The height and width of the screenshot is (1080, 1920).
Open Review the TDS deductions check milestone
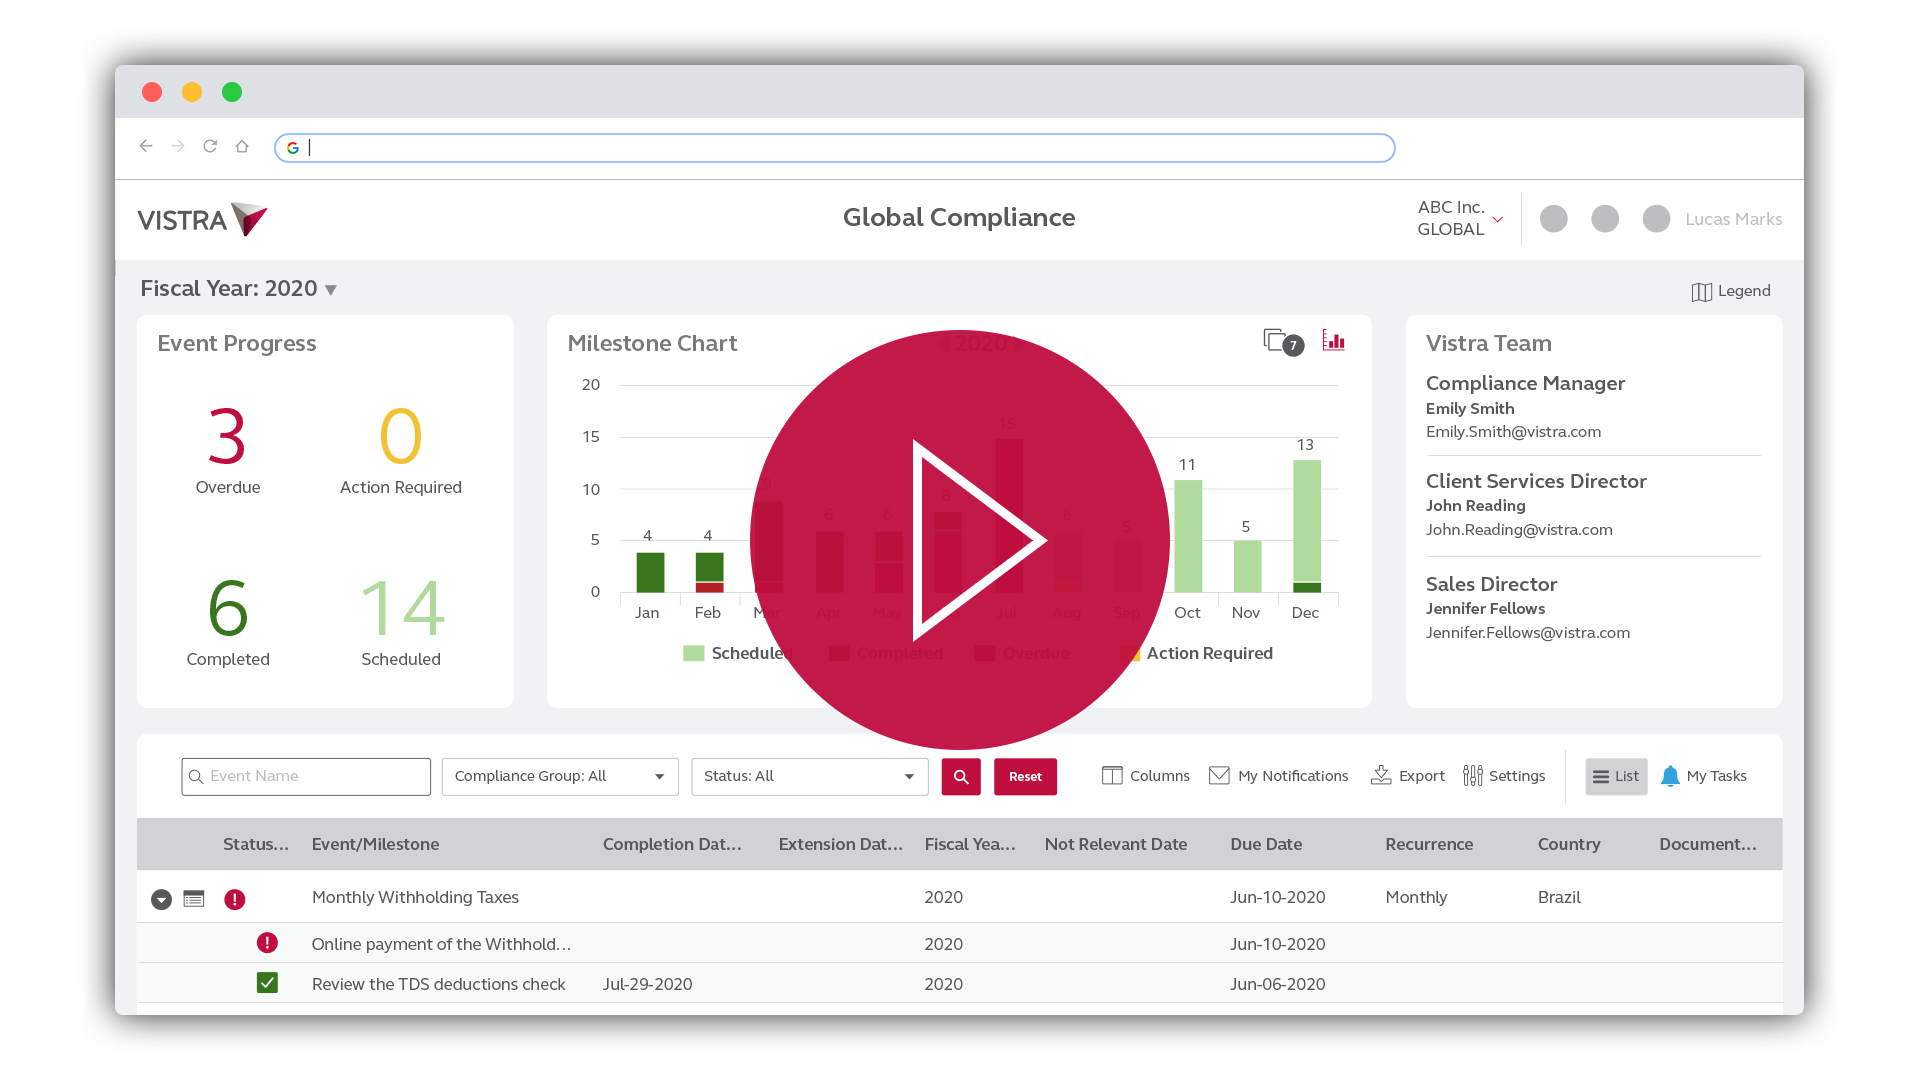[438, 984]
